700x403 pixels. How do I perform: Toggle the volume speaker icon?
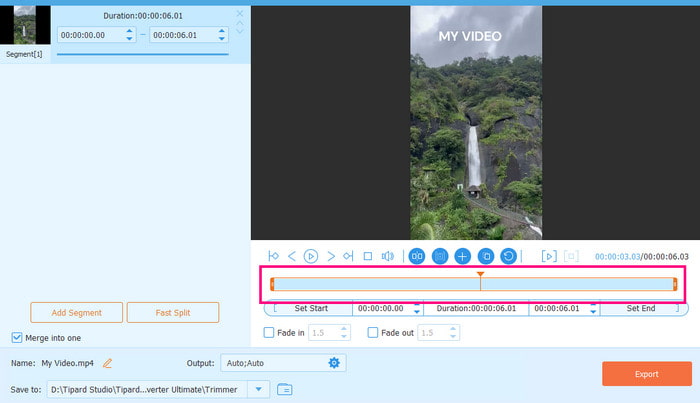click(388, 256)
